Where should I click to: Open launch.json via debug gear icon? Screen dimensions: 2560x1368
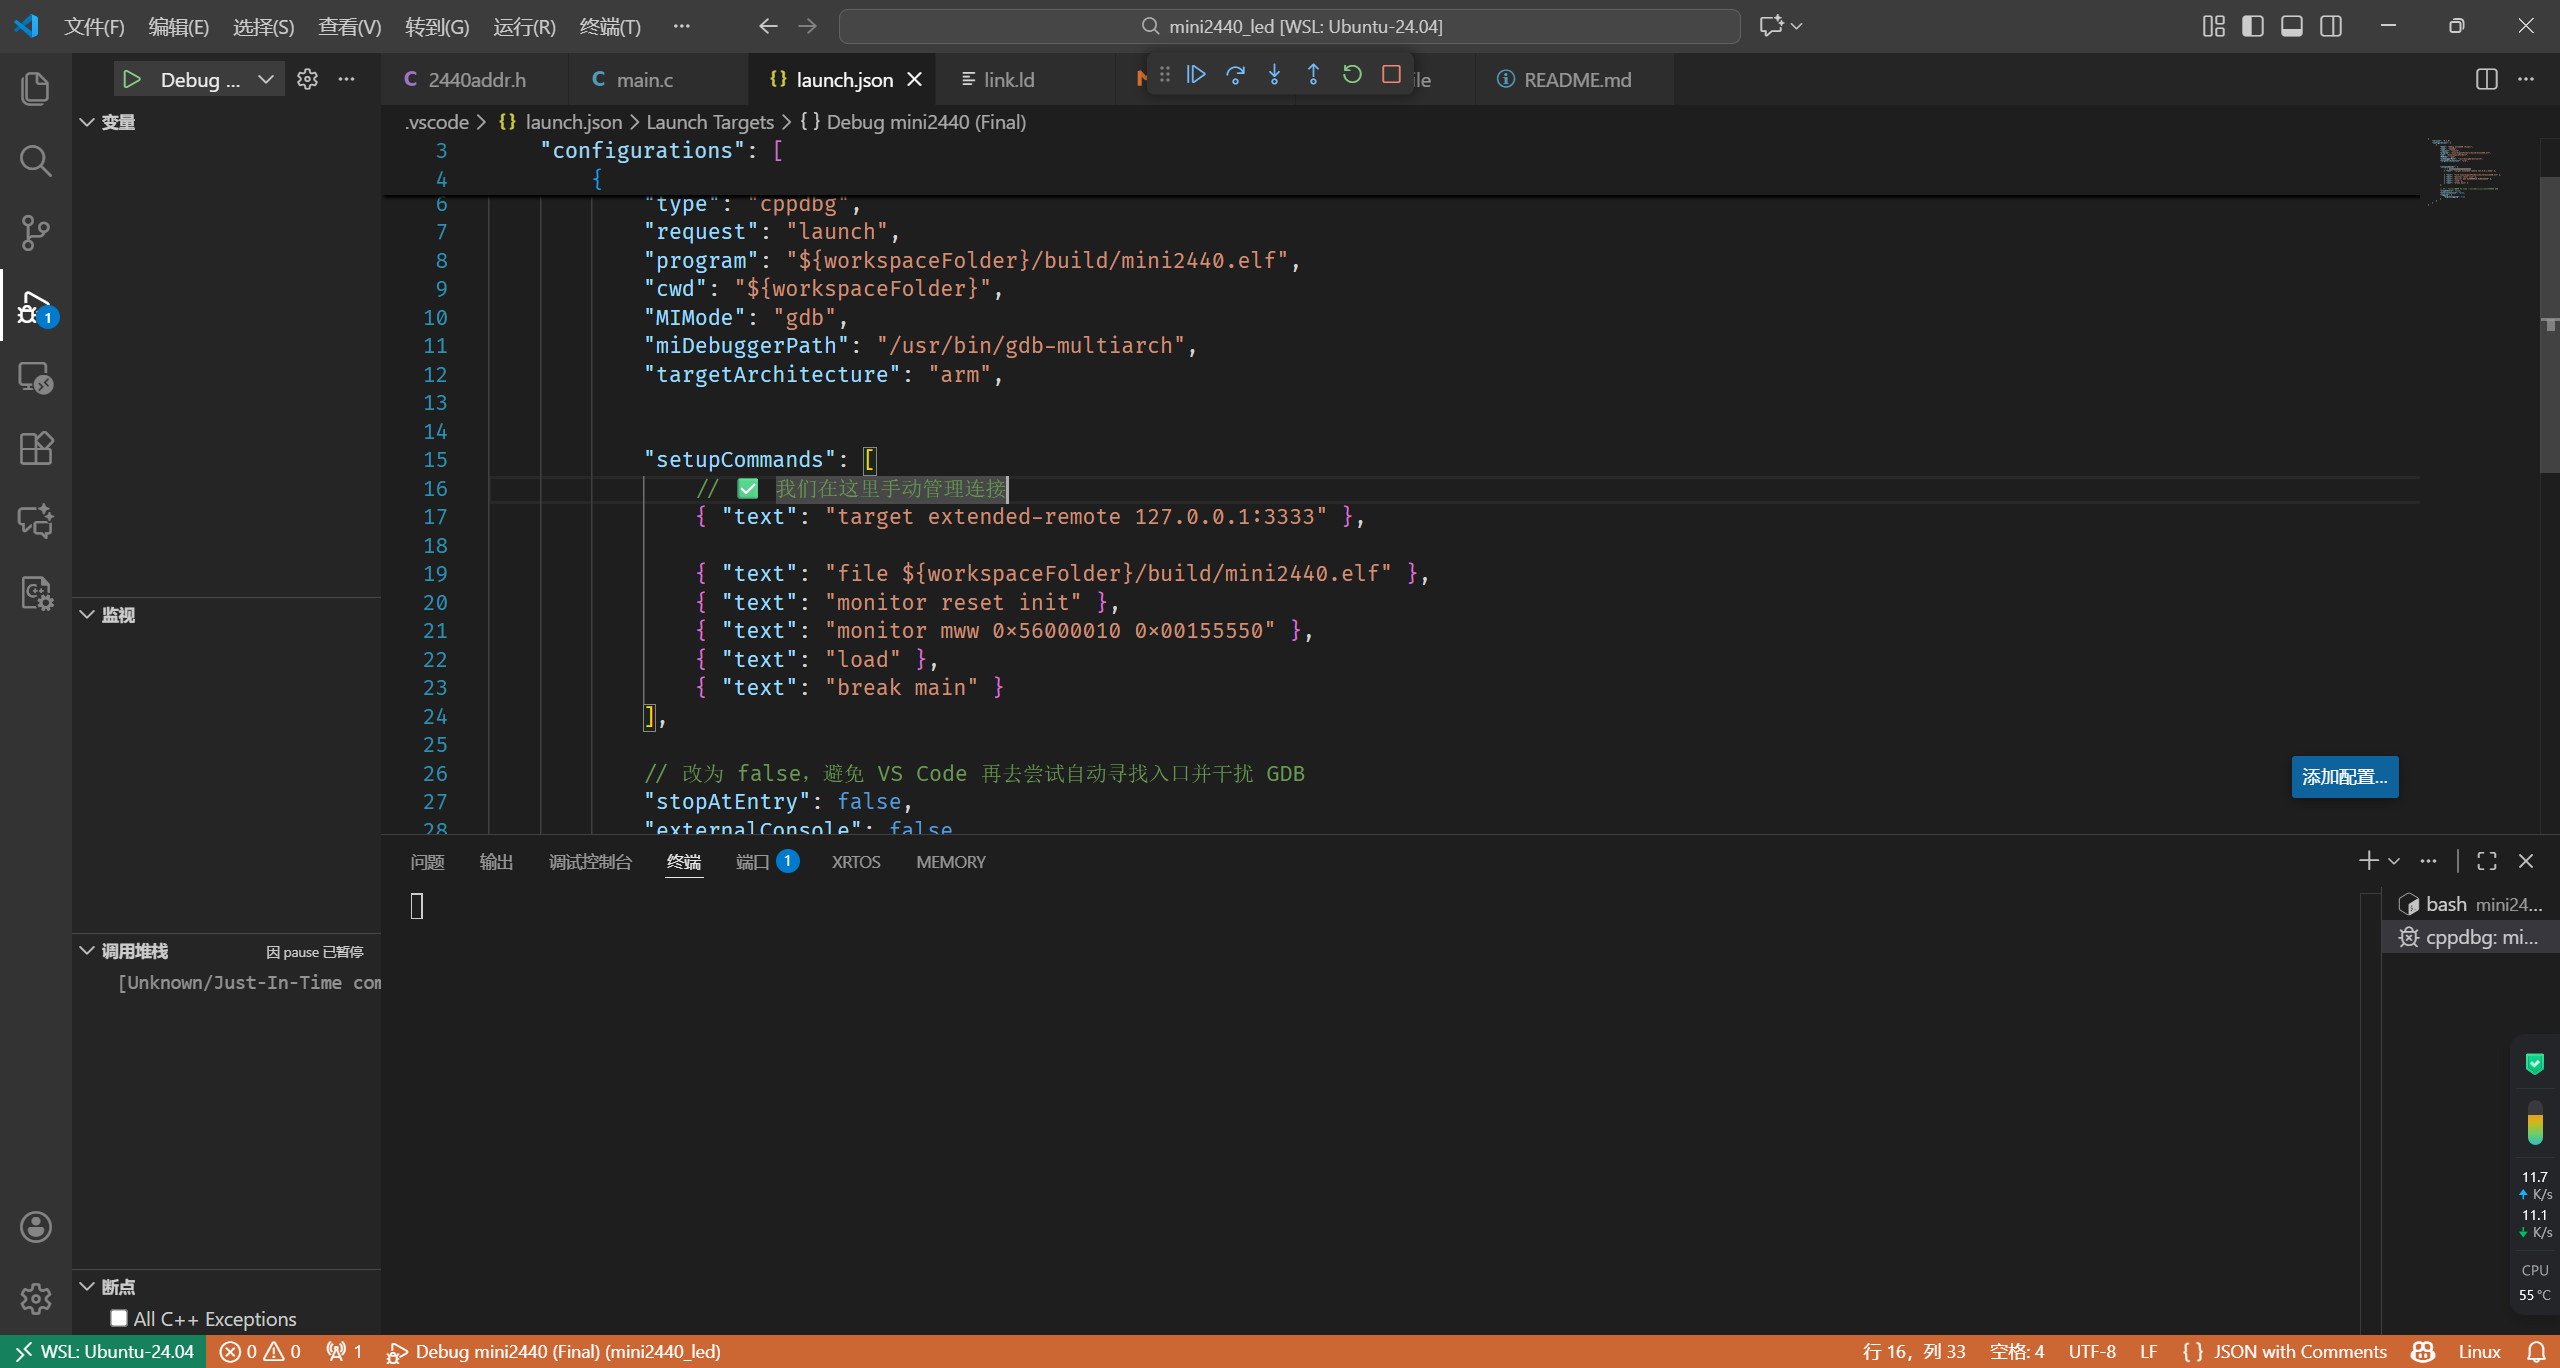point(307,80)
